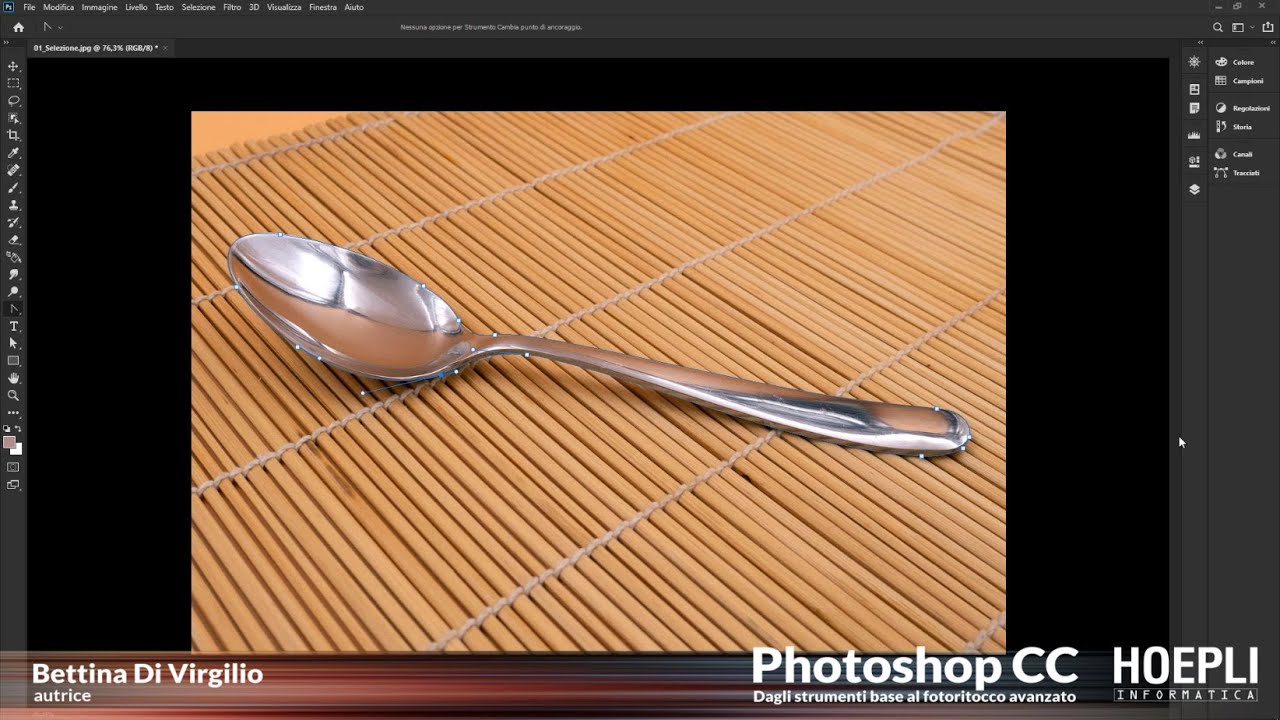Open the Testo menu
This screenshot has width=1280, height=720.
[x=164, y=7]
